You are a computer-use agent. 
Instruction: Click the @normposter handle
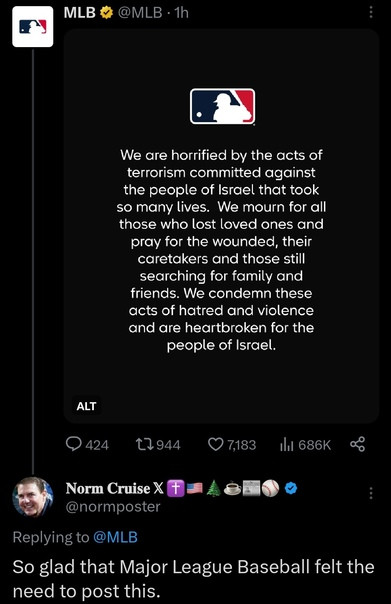113,507
